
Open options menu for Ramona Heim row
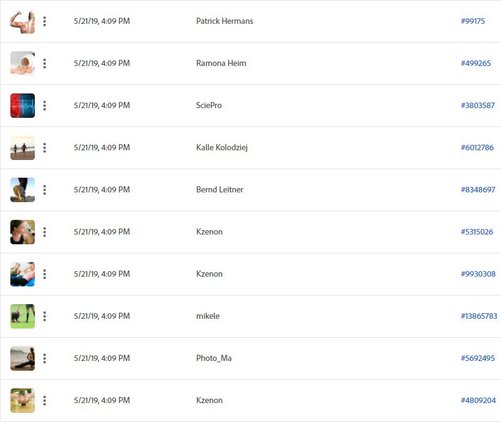pyautogui.click(x=45, y=63)
